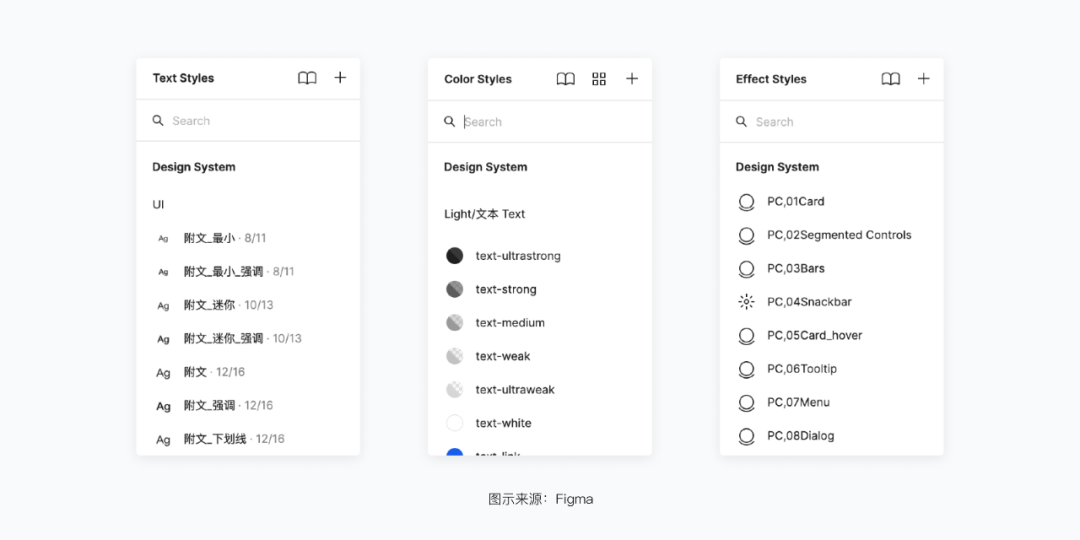Screen dimensions: 1080x540
Task: Click the shadow icon beside PC,03Bars
Action: [x=746, y=269]
